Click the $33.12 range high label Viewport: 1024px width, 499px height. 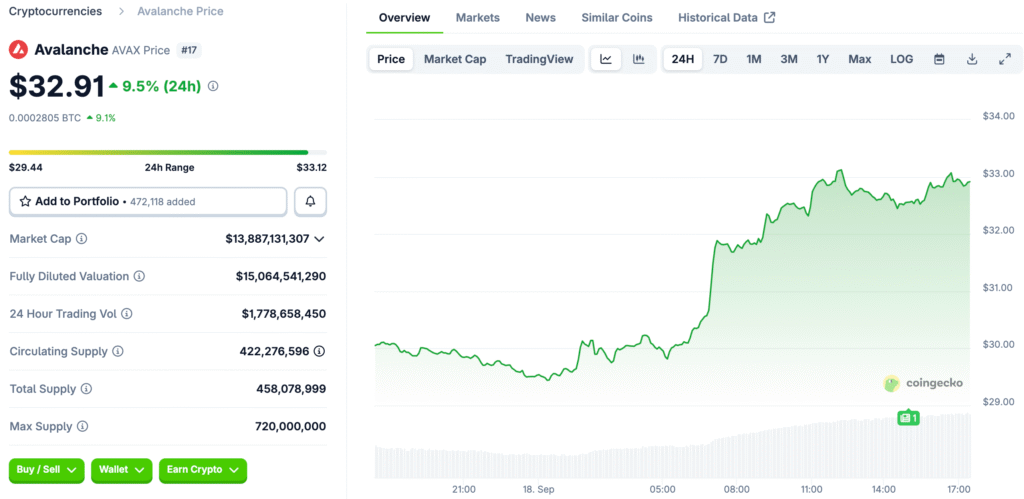pyautogui.click(x=312, y=168)
